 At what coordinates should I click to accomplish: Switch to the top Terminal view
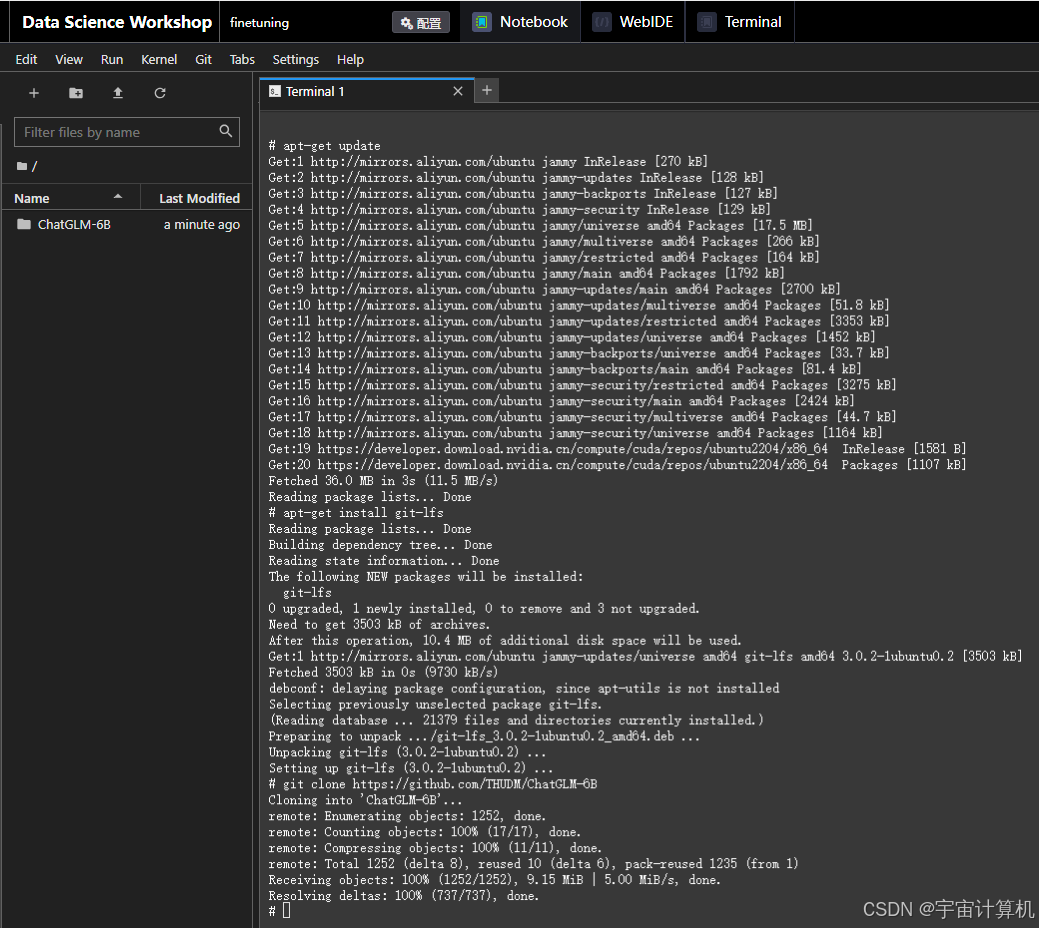click(740, 22)
